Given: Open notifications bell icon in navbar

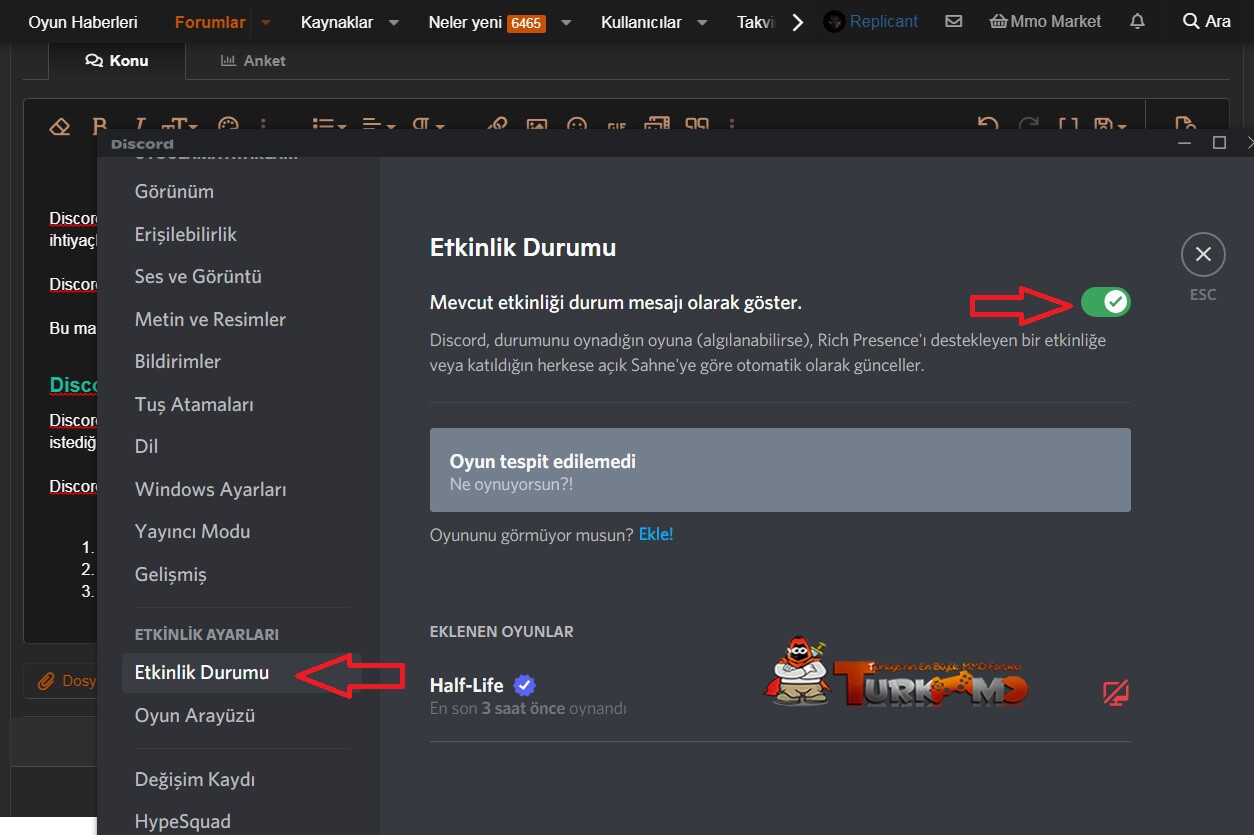Looking at the screenshot, I should (x=1137, y=21).
